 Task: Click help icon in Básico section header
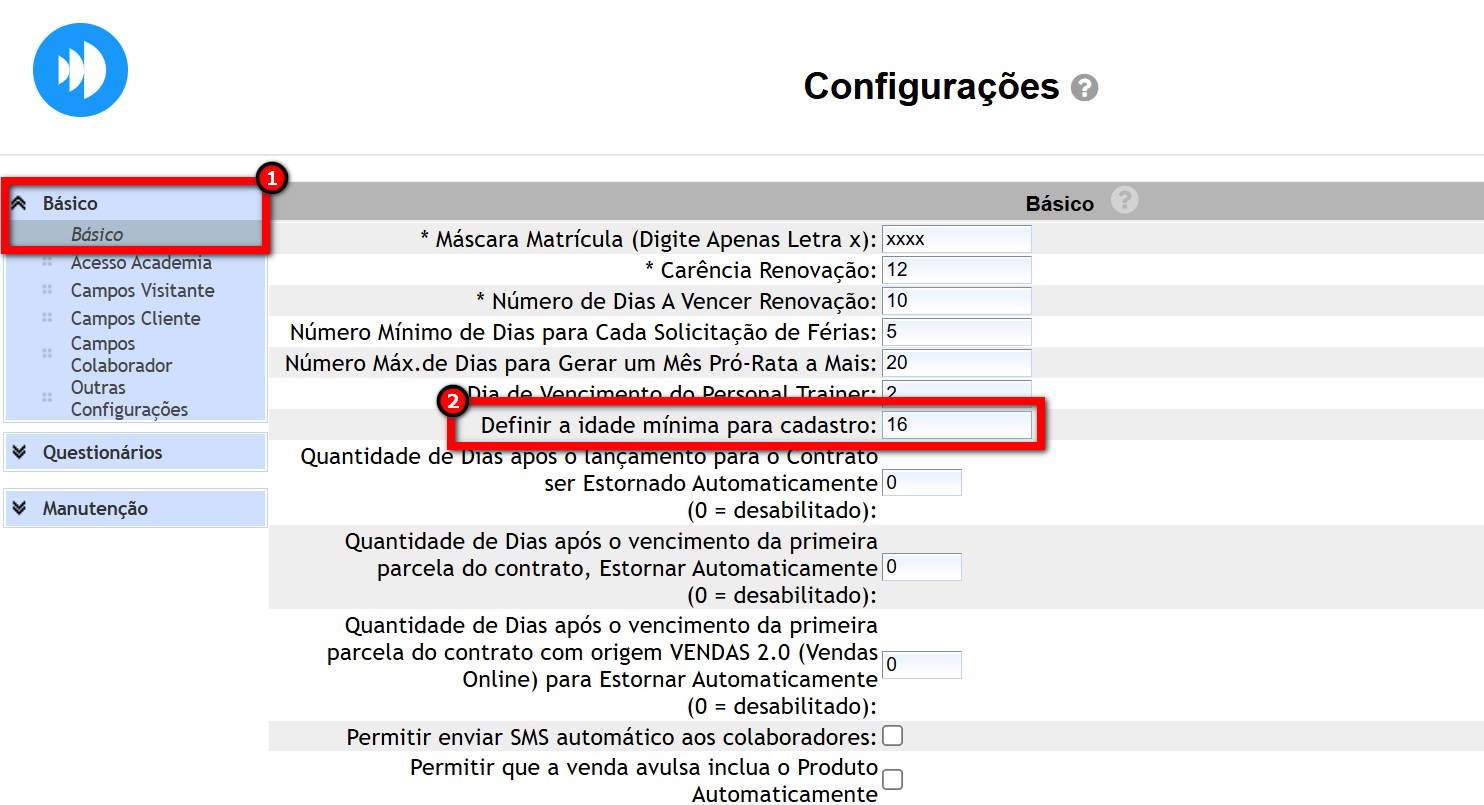click(1124, 201)
